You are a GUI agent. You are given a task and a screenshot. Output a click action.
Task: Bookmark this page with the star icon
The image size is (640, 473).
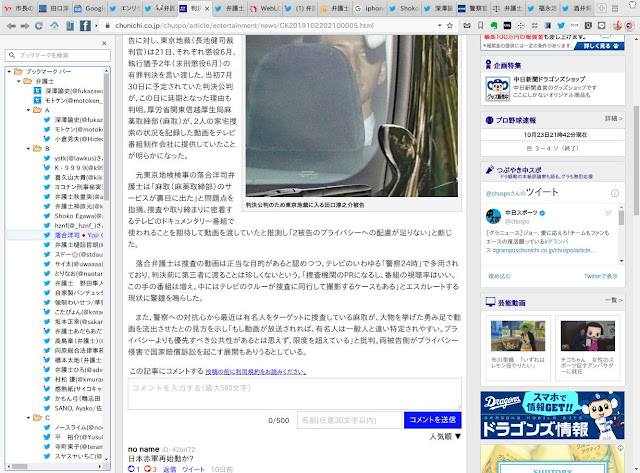(x=449, y=25)
